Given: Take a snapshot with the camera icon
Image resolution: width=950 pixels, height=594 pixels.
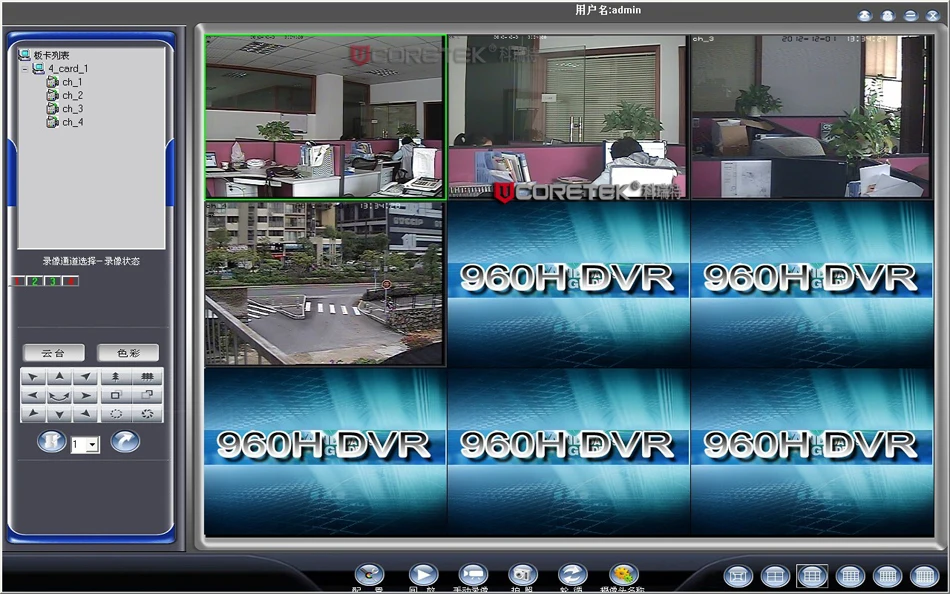Looking at the screenshot, I should click(522, 575).
